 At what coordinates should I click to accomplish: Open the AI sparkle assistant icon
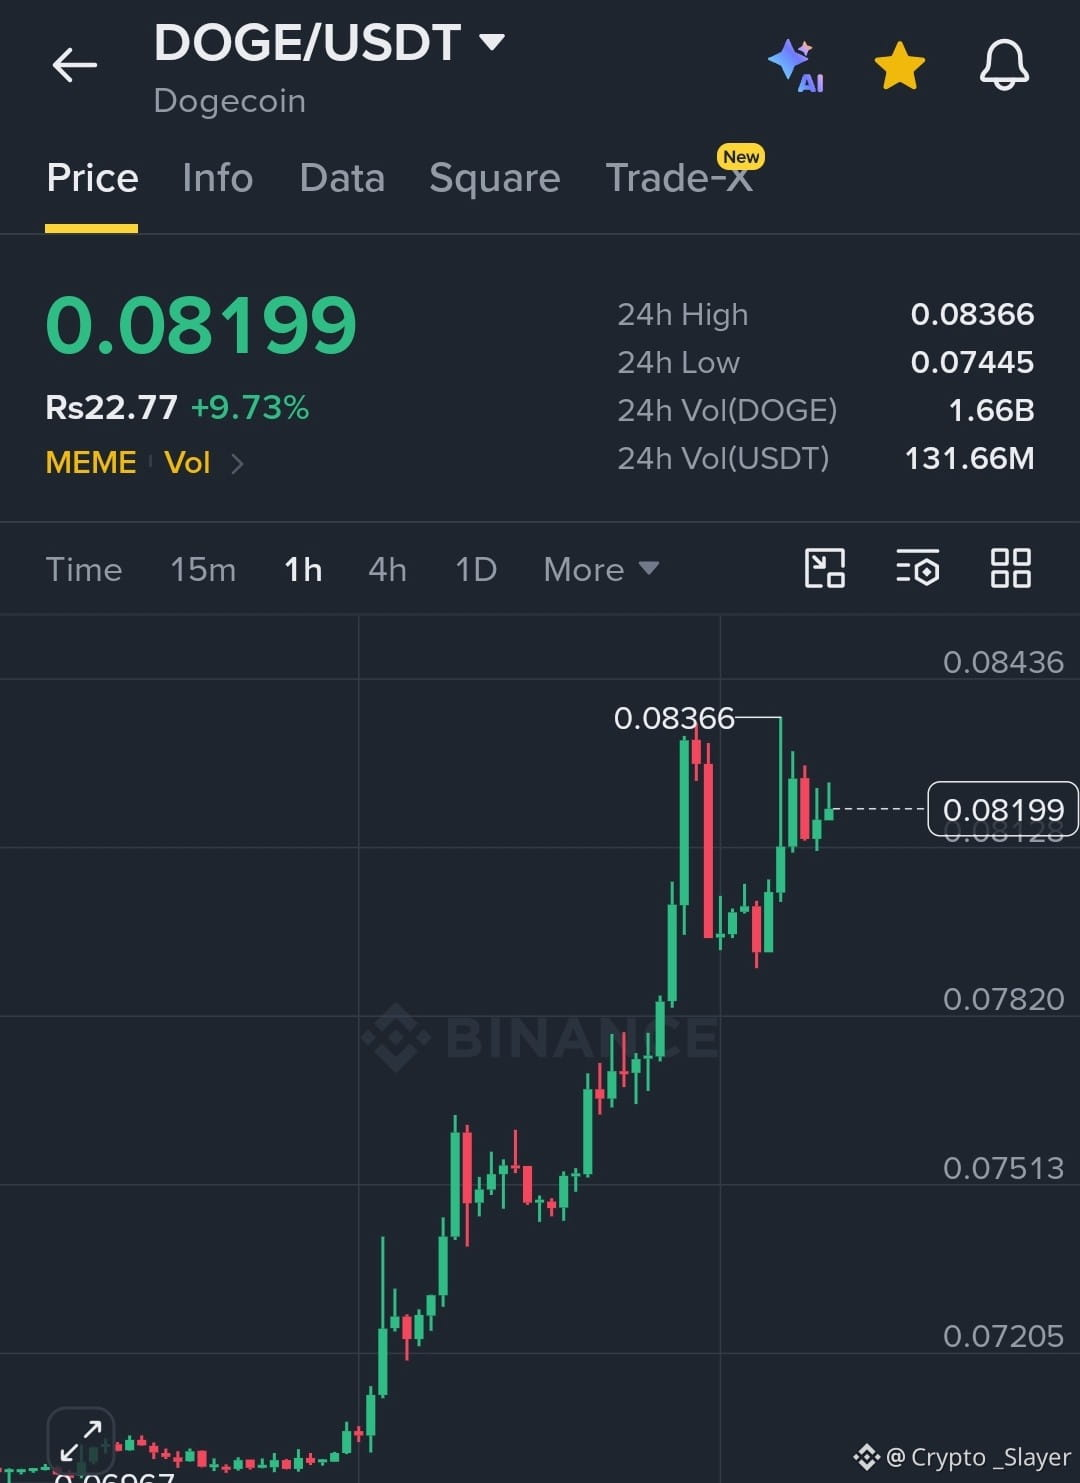(x=797, y=66)
